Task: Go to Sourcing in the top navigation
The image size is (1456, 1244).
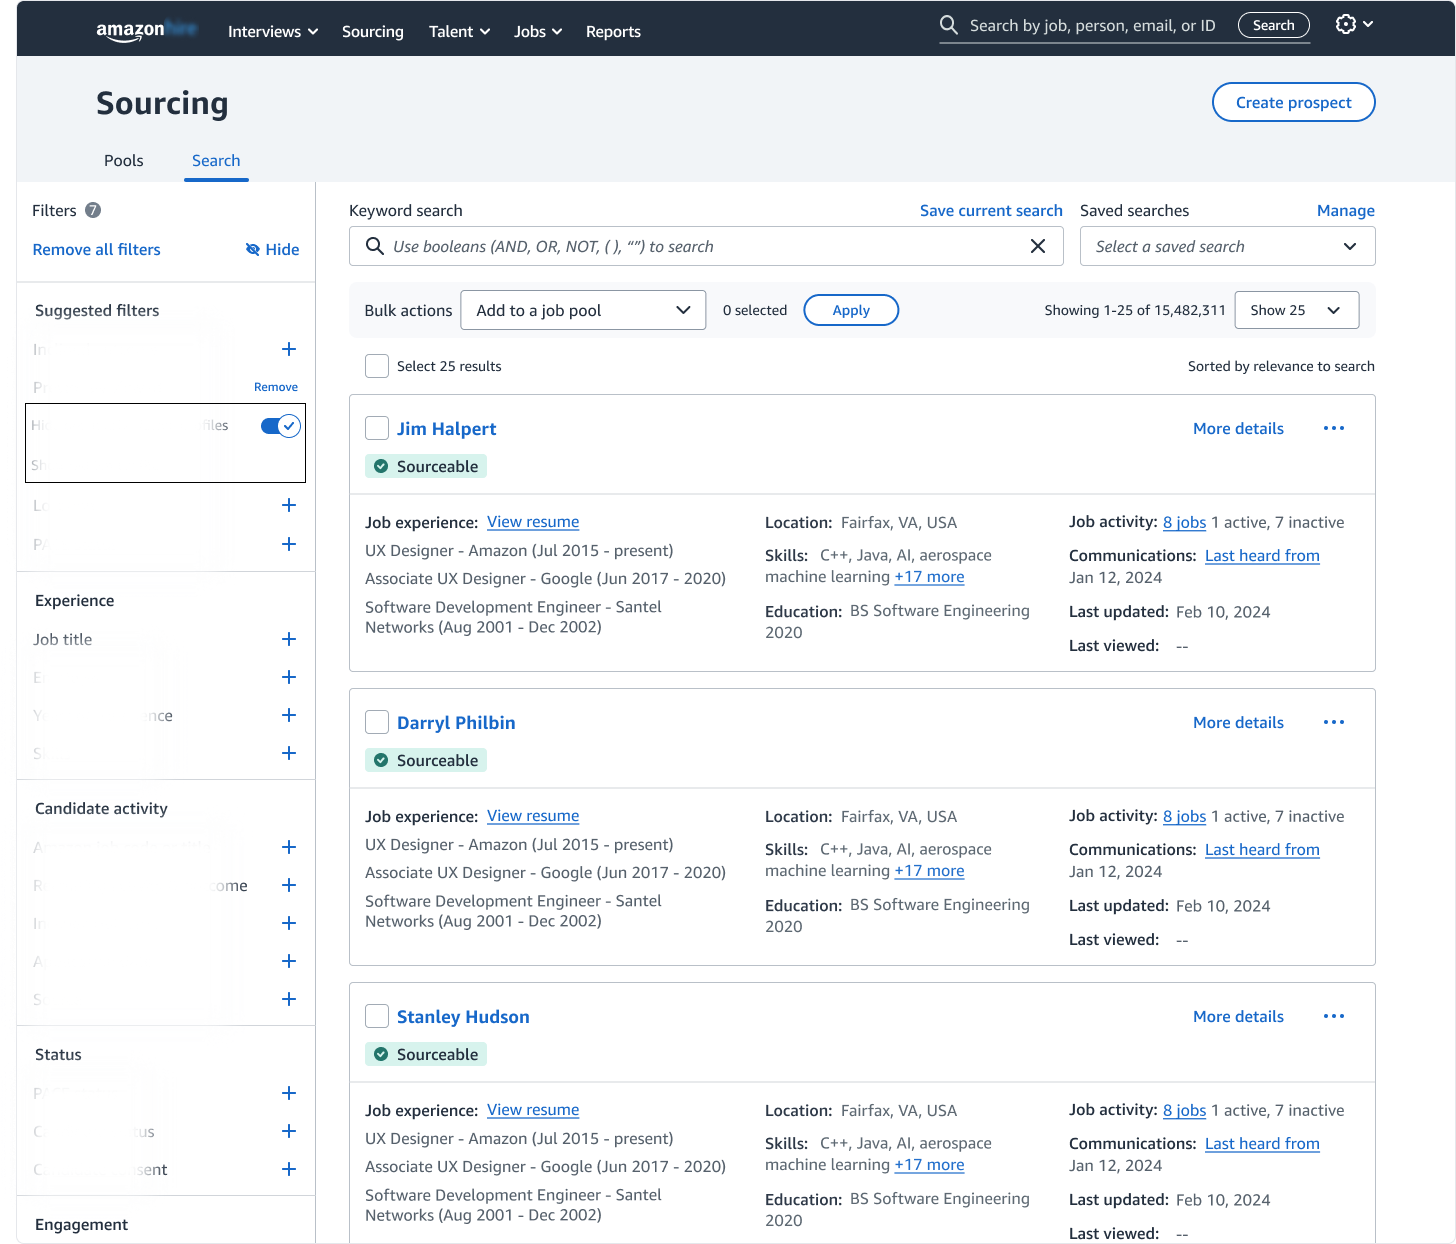Action: pos(373,31)
